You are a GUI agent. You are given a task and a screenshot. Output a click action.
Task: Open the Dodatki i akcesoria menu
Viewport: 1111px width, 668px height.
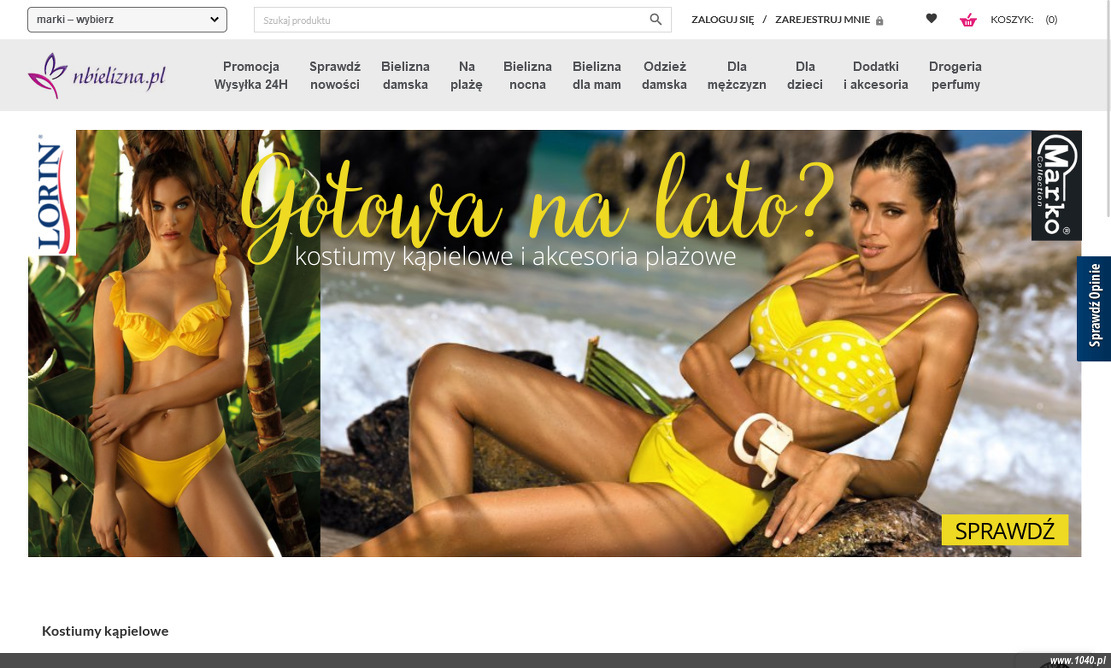[x=876, y=75]
